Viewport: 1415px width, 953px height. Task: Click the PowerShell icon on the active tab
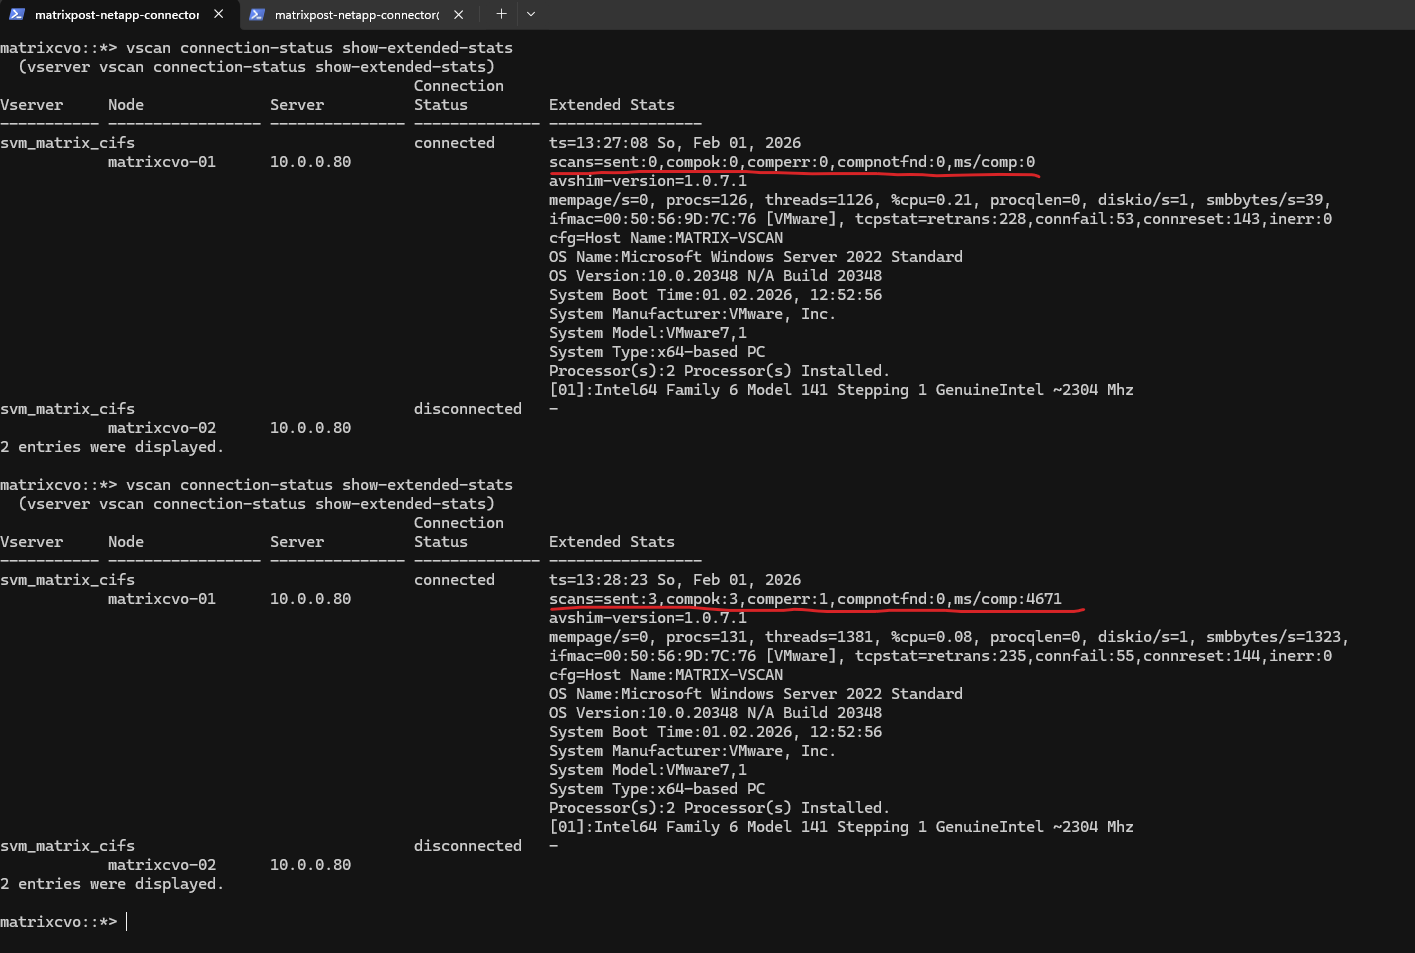[x=17, y=14]
